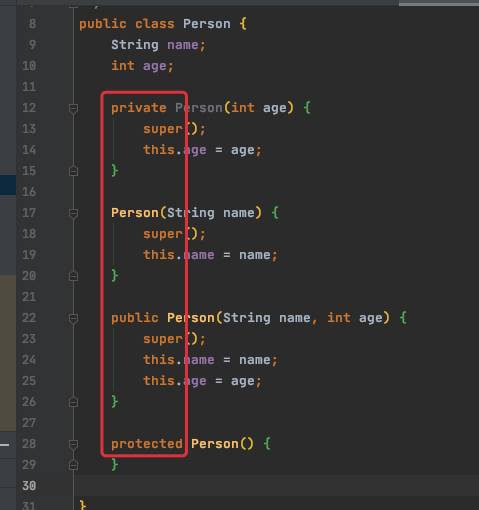Viewport: 479px width, 510px height.
Task: Click 'this.age = age;' on line 25
Action: tap(202, 381)
